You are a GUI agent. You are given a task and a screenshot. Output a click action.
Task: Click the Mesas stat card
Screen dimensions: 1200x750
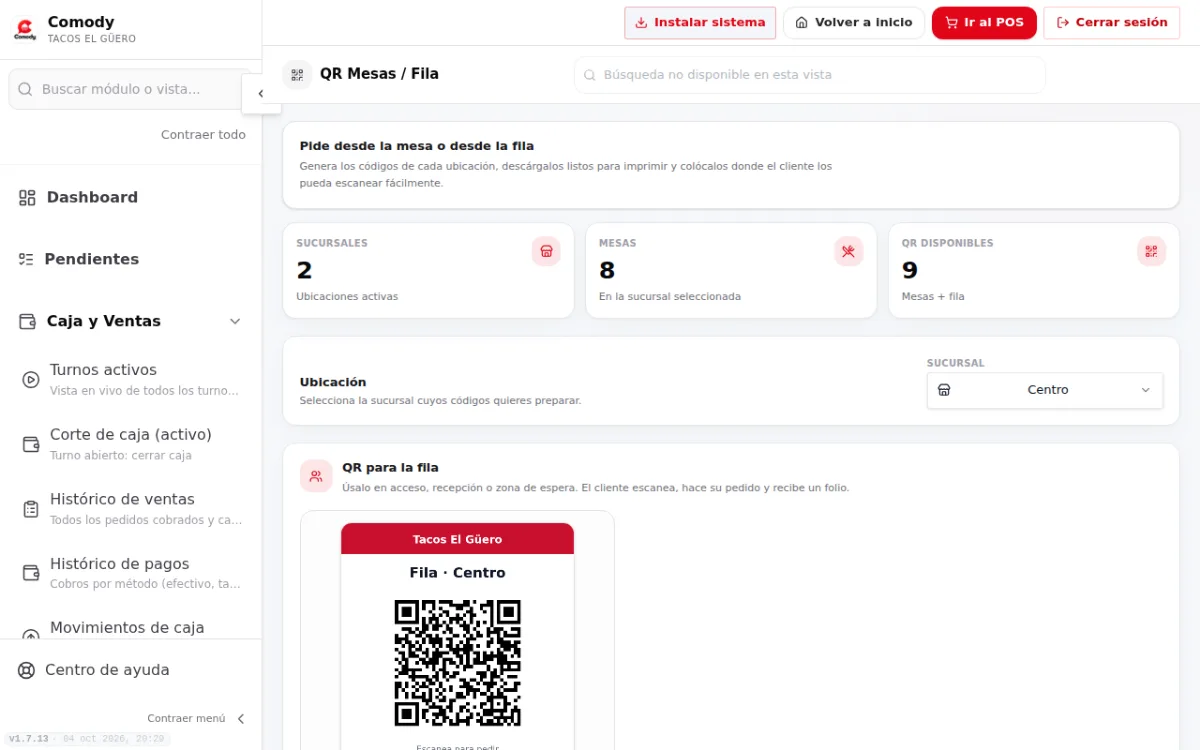(731, 270)
